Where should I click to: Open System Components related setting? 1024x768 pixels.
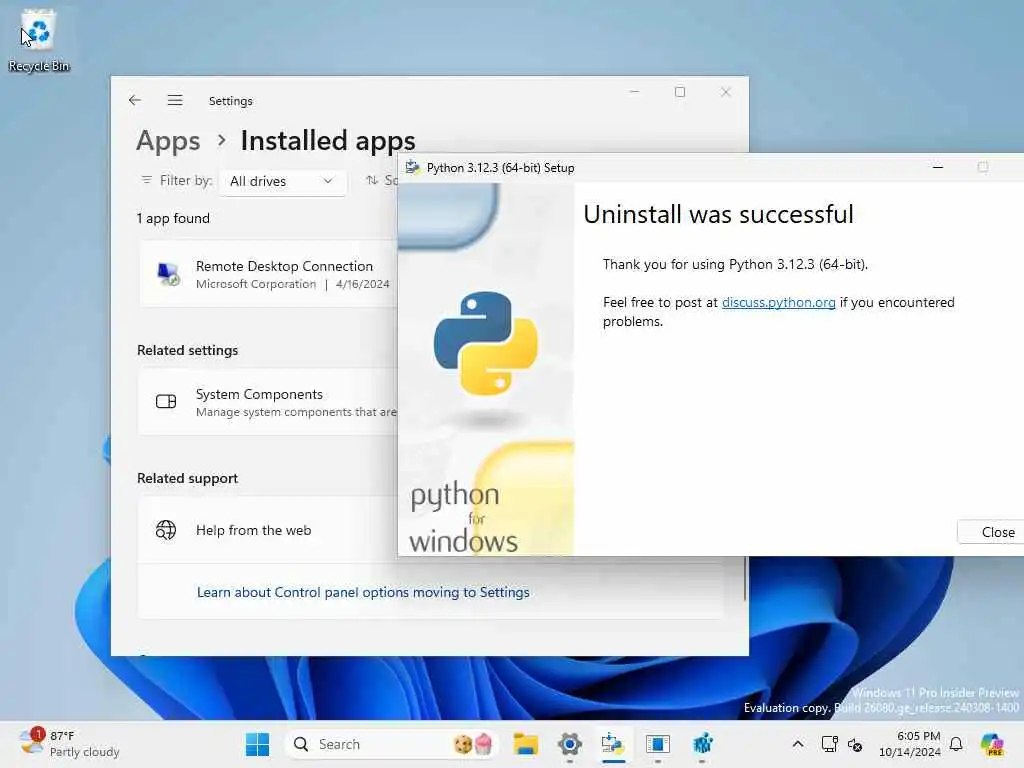(x=268, y=402)
